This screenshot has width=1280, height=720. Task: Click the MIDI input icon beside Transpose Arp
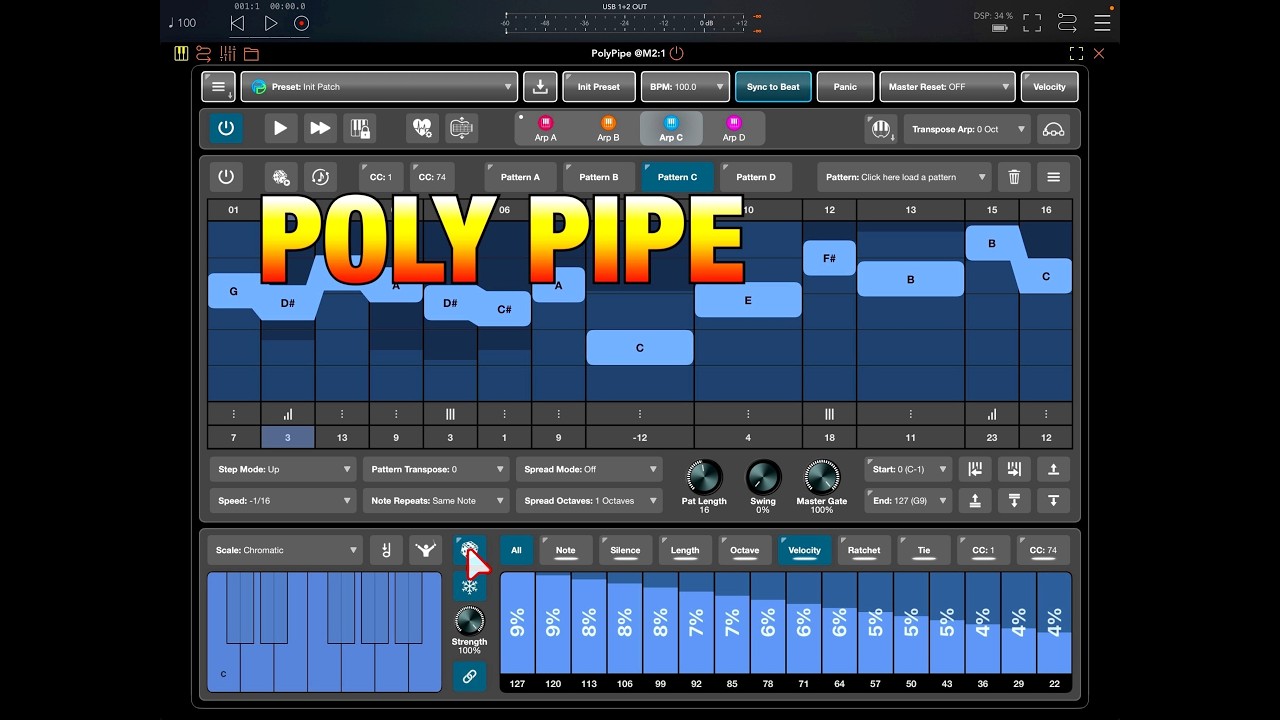pyautogui.click(x=881, y=129)
